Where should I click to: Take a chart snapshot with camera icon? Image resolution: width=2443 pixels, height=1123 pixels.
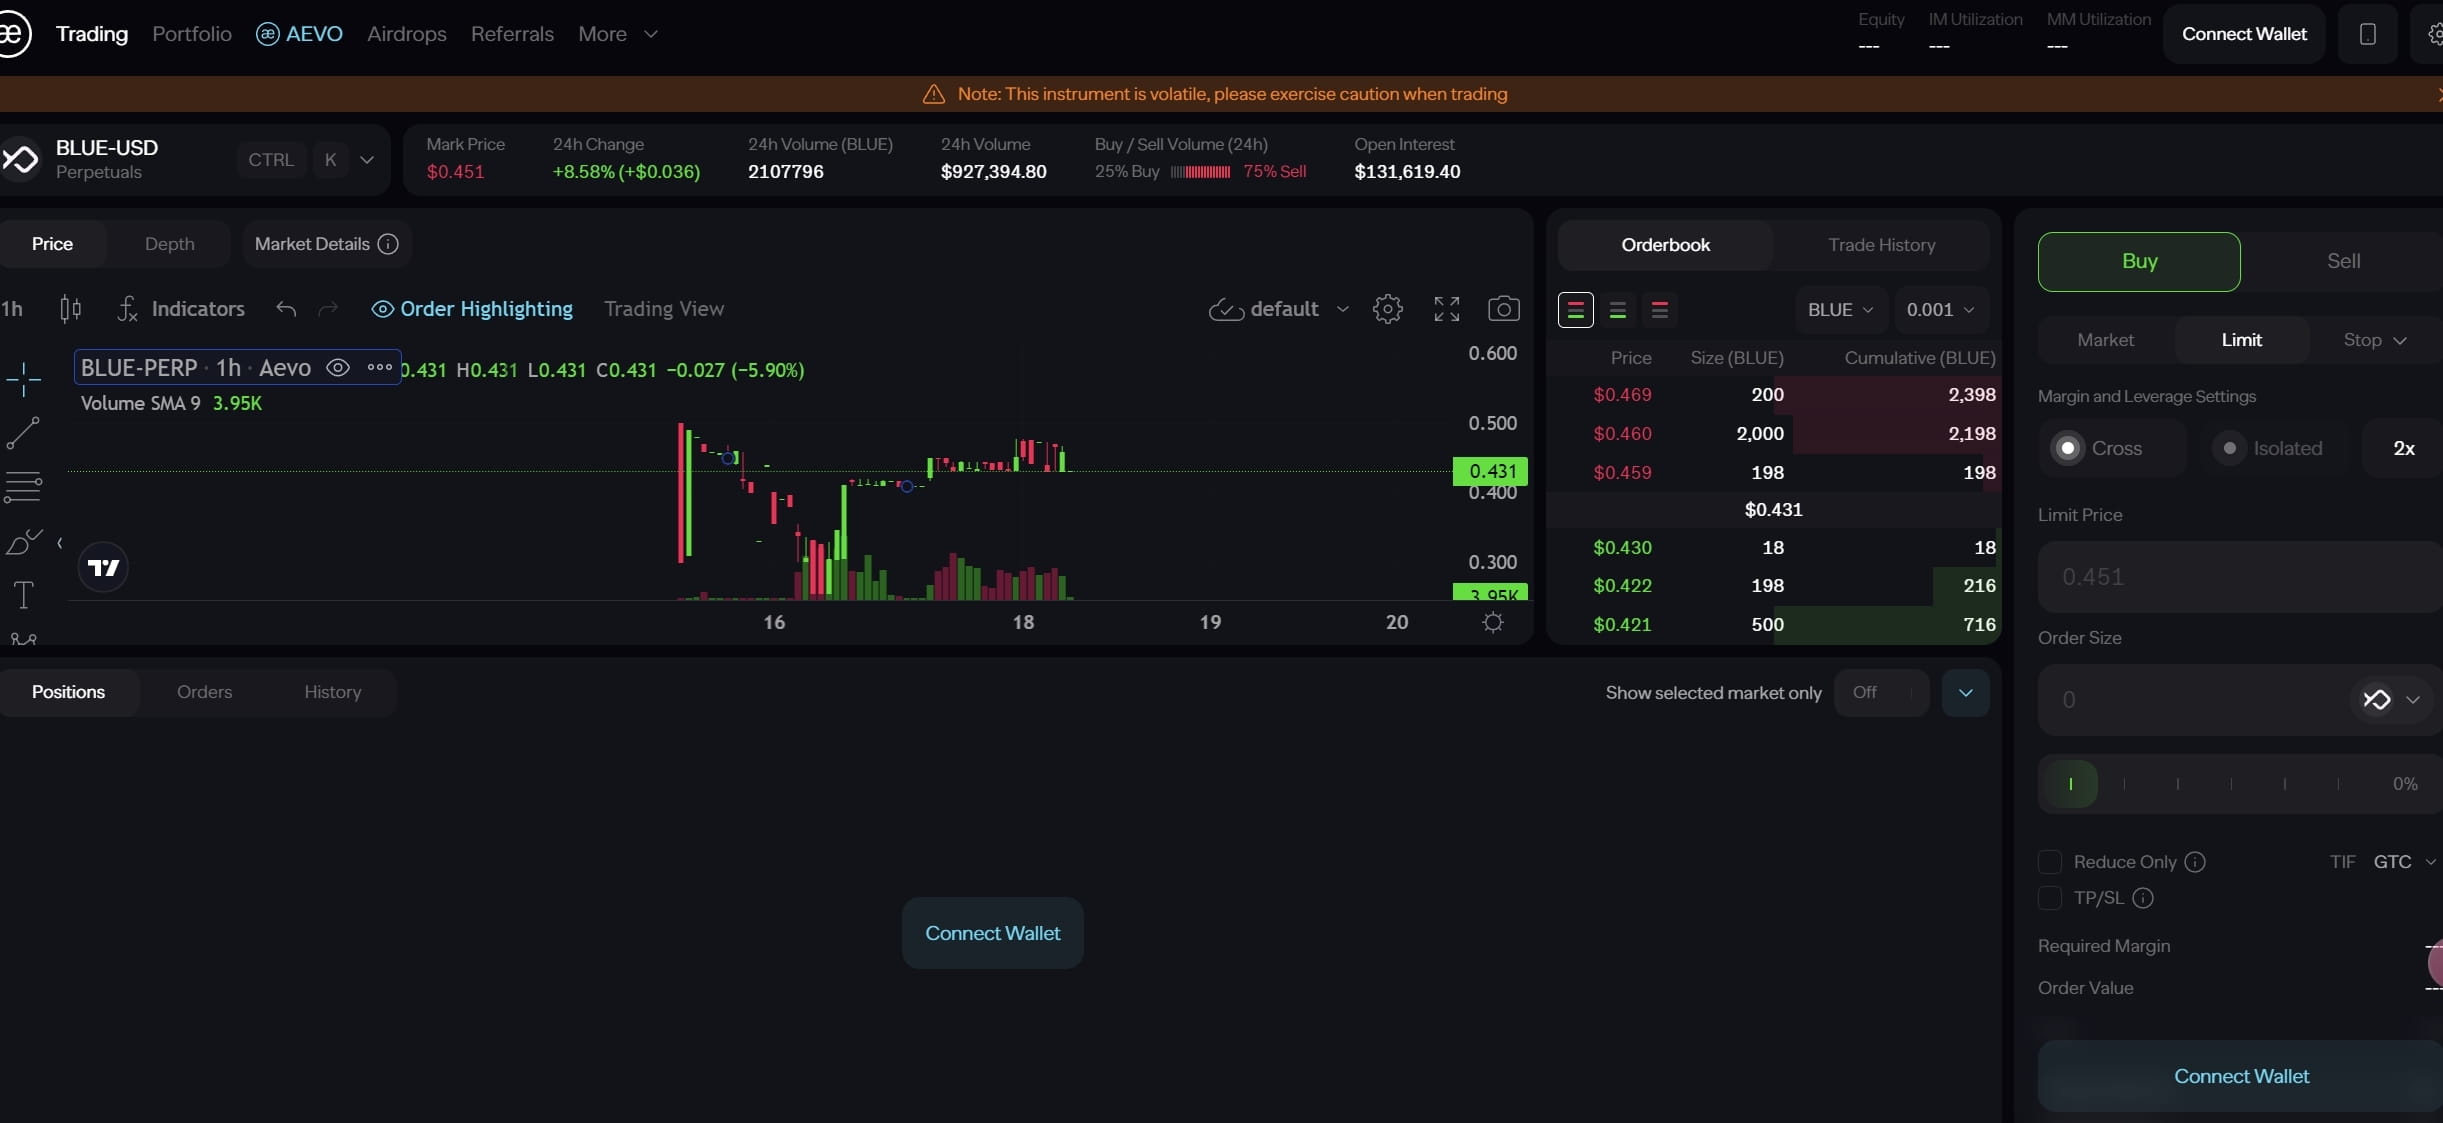tap(1503, 309)
